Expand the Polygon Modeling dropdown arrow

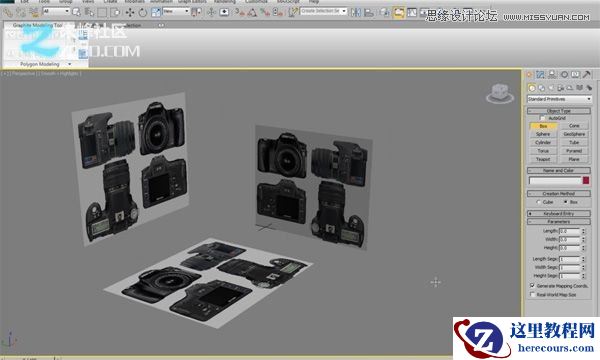tap(70, 64)
